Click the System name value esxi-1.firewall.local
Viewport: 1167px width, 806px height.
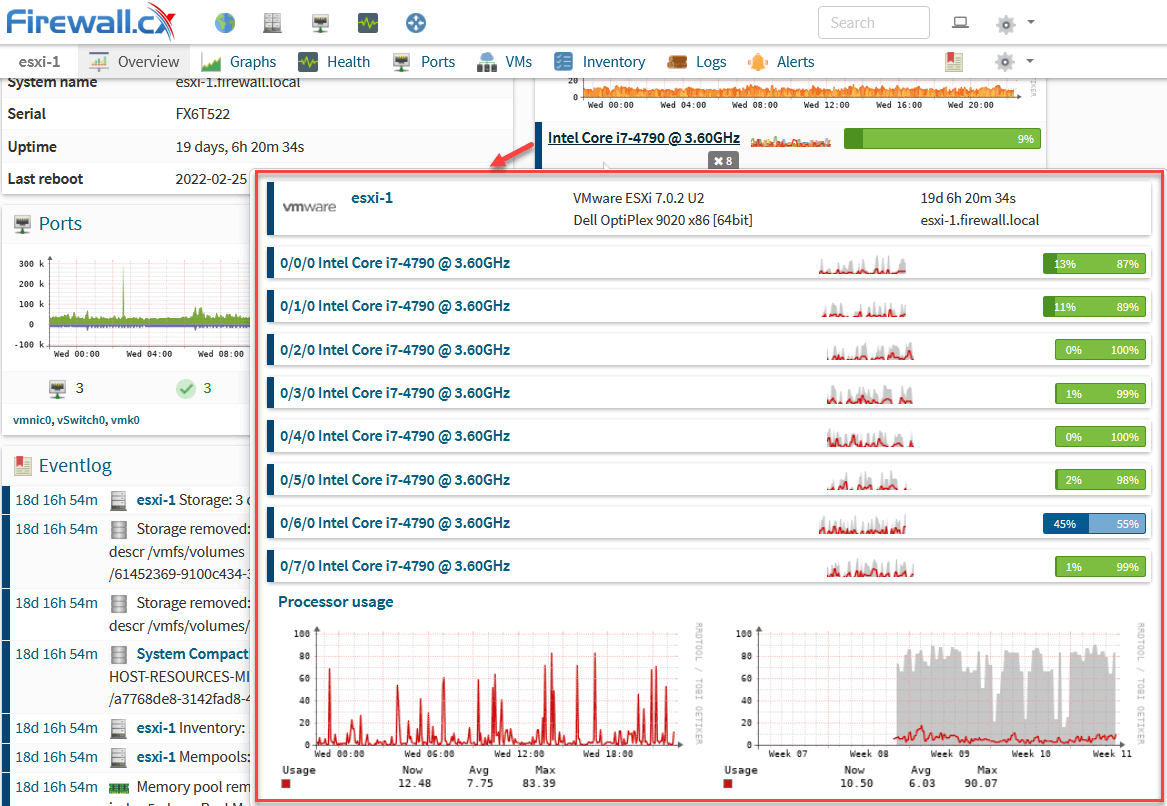(237, 82)
